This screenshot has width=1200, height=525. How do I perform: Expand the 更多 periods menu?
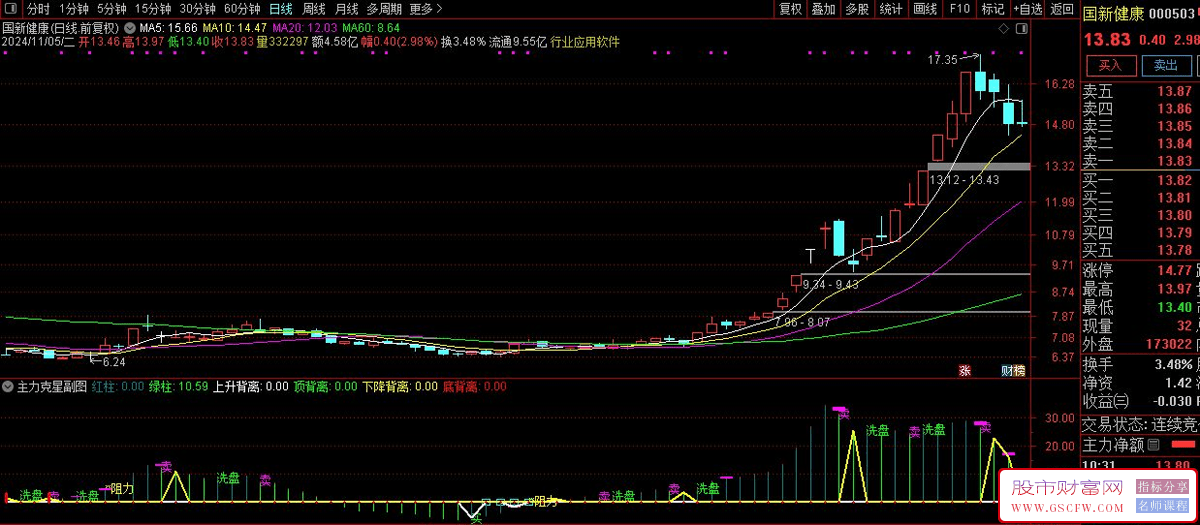click(x=426, y=9)
